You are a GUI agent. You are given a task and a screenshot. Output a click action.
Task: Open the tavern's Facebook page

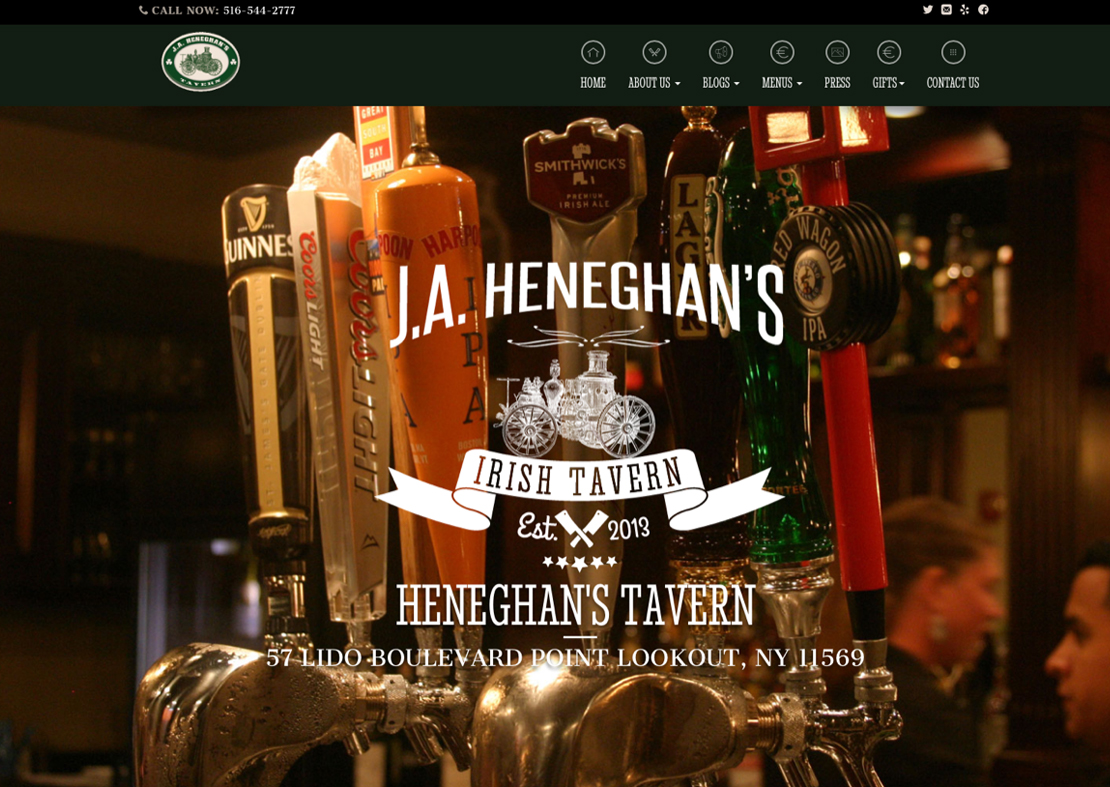point(981,10)
